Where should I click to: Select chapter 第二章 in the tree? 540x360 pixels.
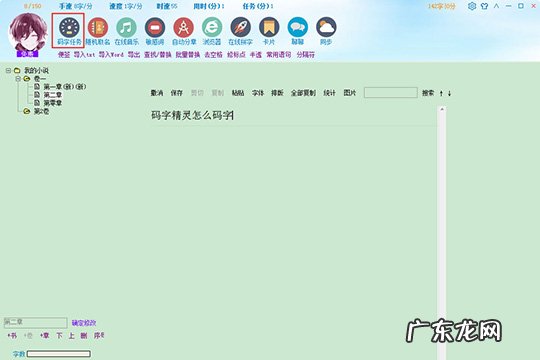point(53,95)
